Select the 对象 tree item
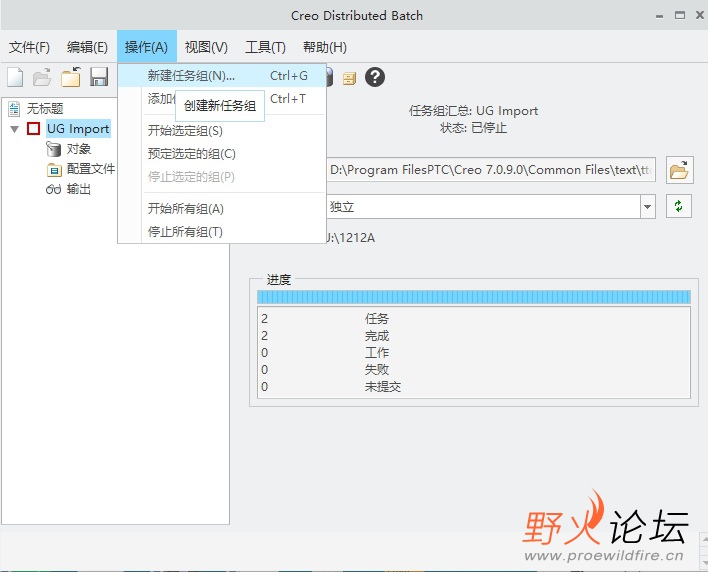Screen dimensions: 708x572 point(79,149)
